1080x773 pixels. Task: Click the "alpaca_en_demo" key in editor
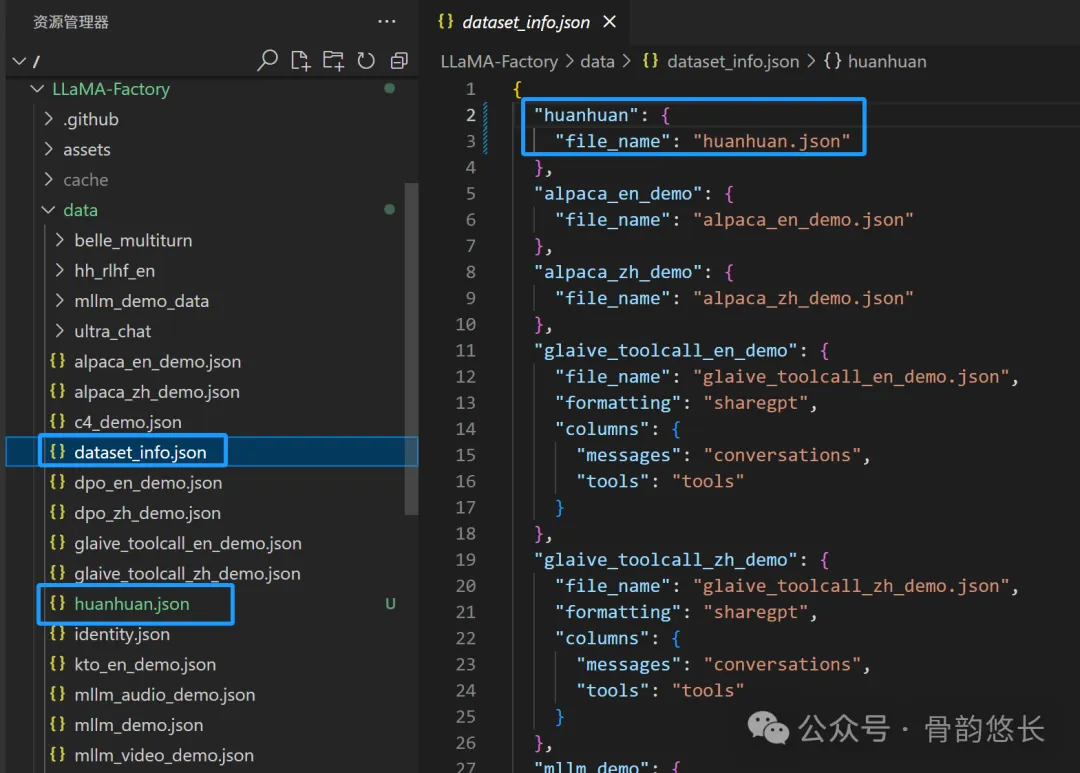tap(618, 194)
